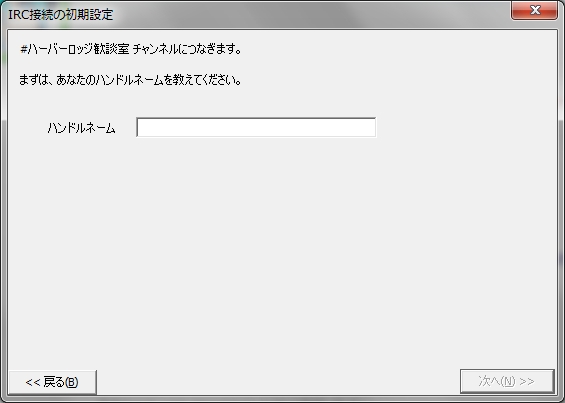Select the red X icon in title bar
This screenshot has width=565, height=403.
coord(535,10)
